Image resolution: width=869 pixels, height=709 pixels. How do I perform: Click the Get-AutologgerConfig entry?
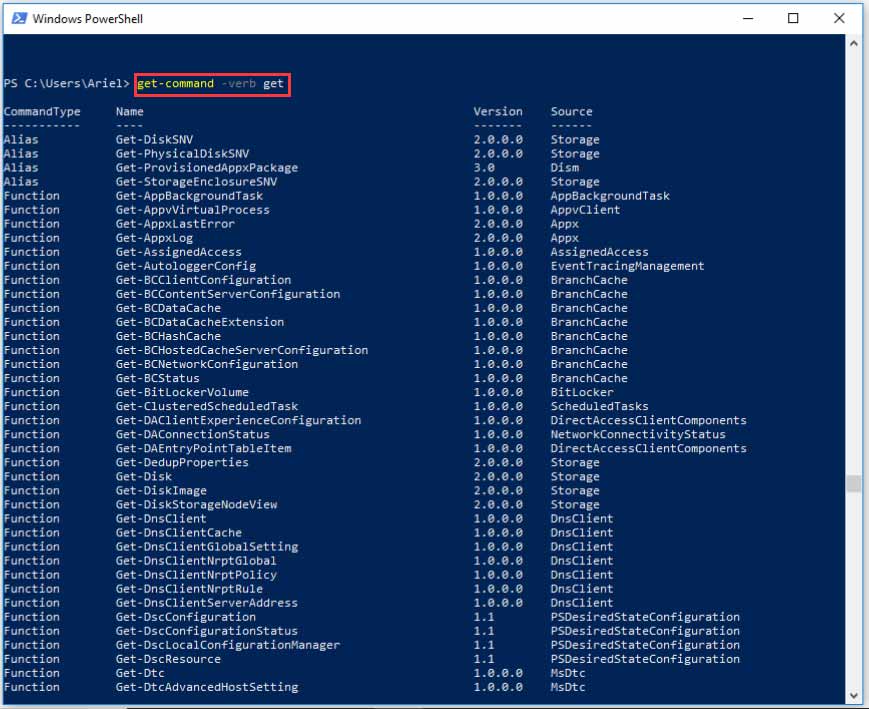click(186, 266)
